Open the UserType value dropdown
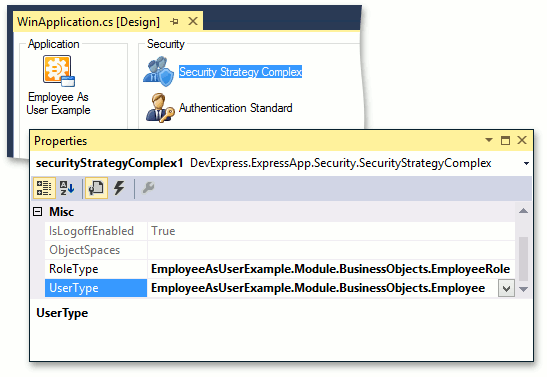The height and width of the screenshot is (377, 547). click(506, 288)
